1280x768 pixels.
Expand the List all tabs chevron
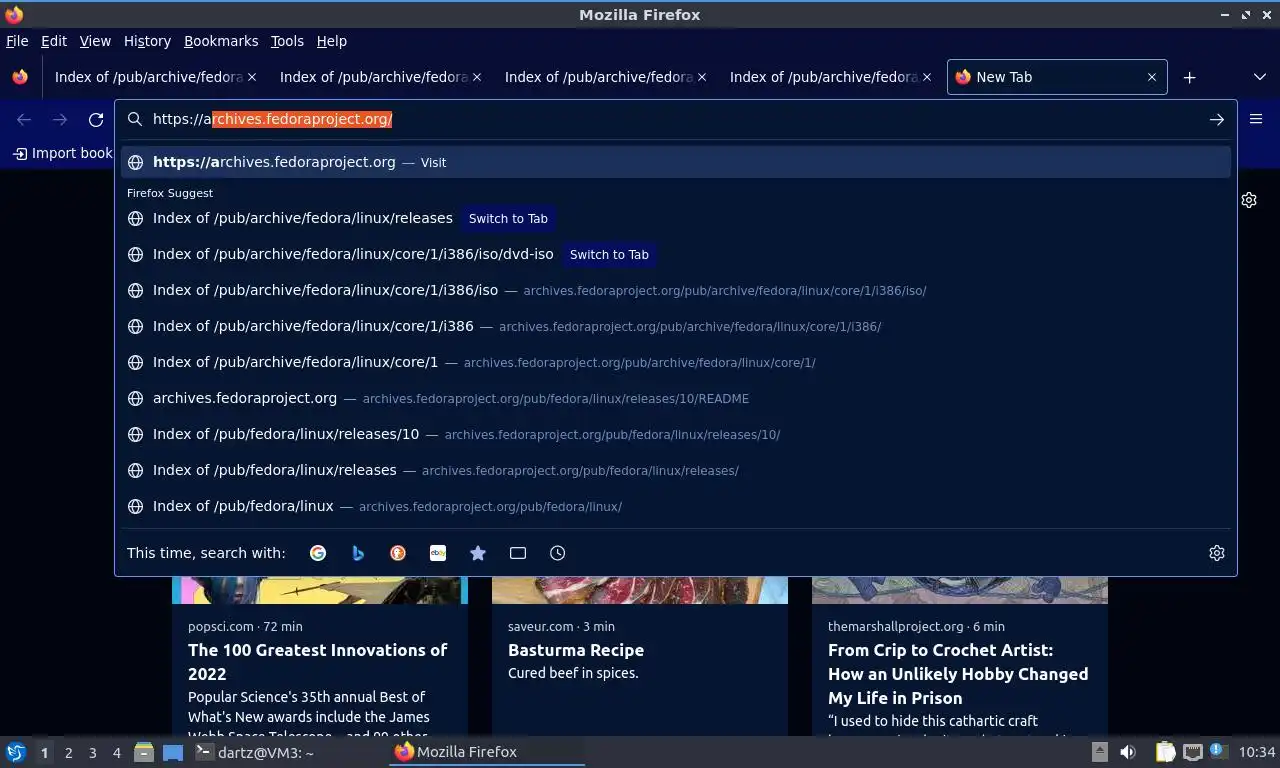[1260, 77]
